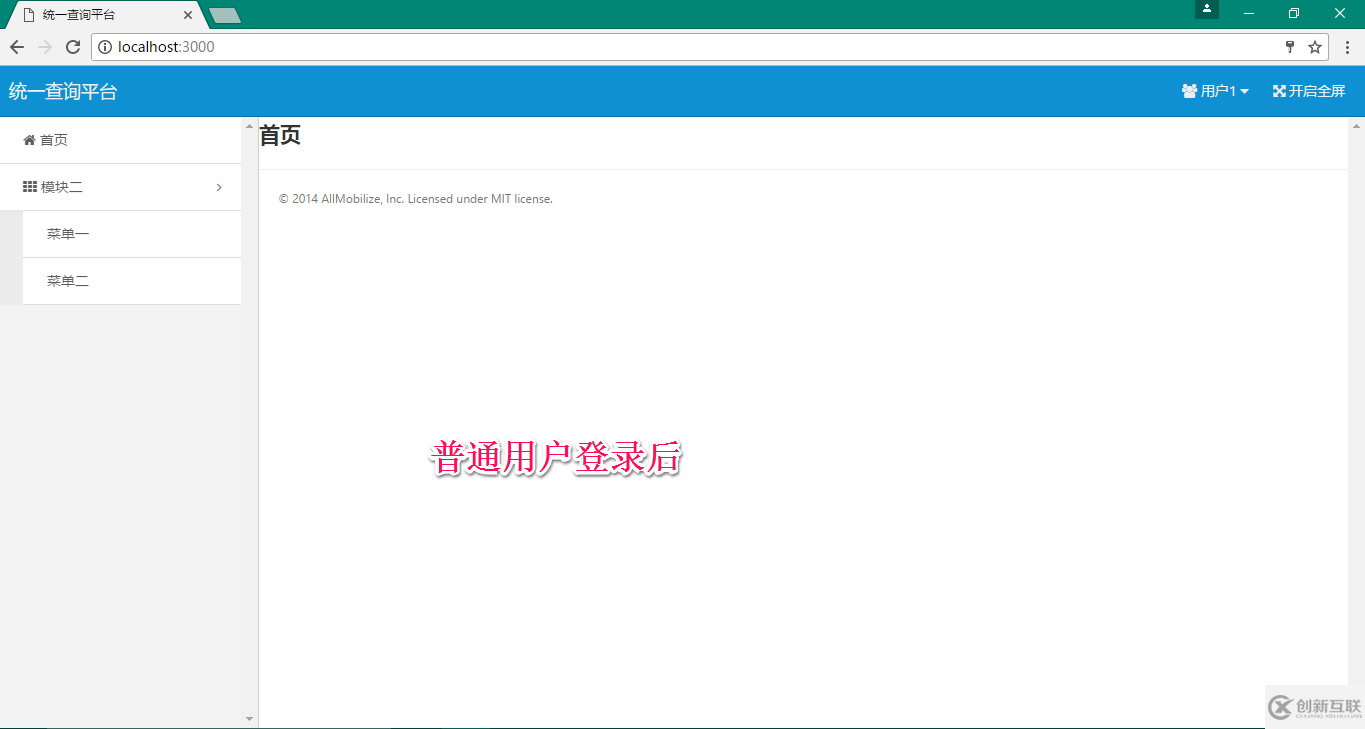Click the sidebar scrollbar down arrow
The height and width of the screenshot is (729, 1365).
[x=249, y=718]
